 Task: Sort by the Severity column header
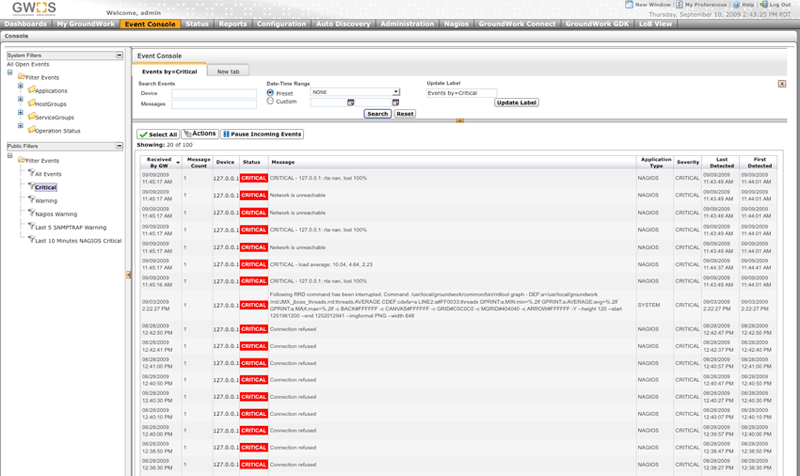(688, 162)
